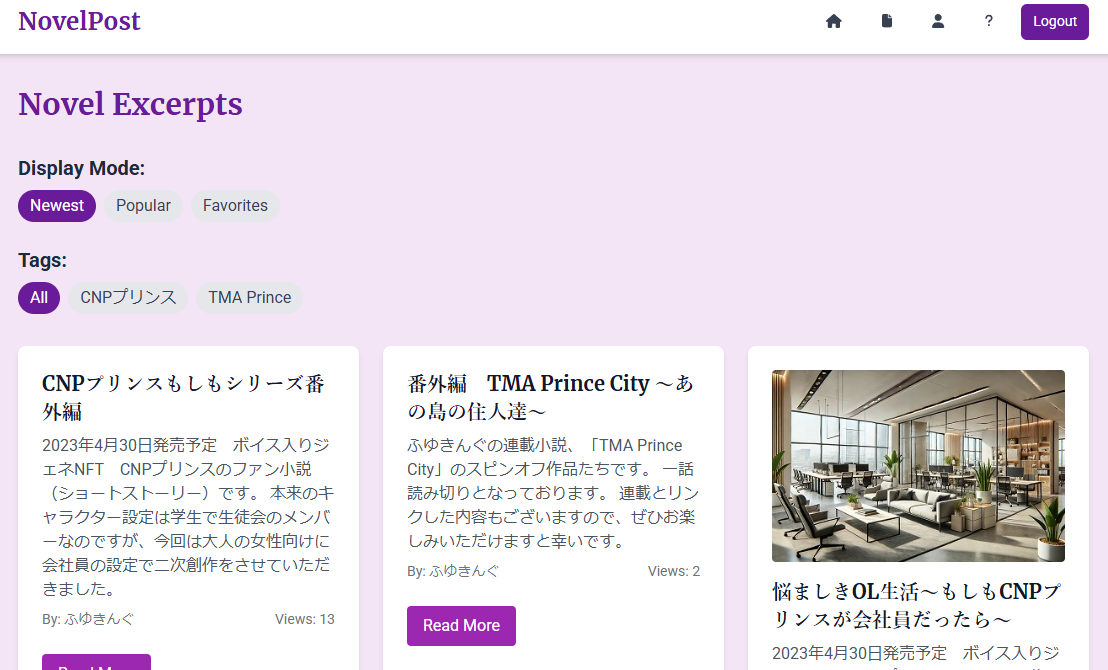Screen dimensions: 1108x670
Task: Filter posts by TMA Prince tag
Action: coord(249,297)
